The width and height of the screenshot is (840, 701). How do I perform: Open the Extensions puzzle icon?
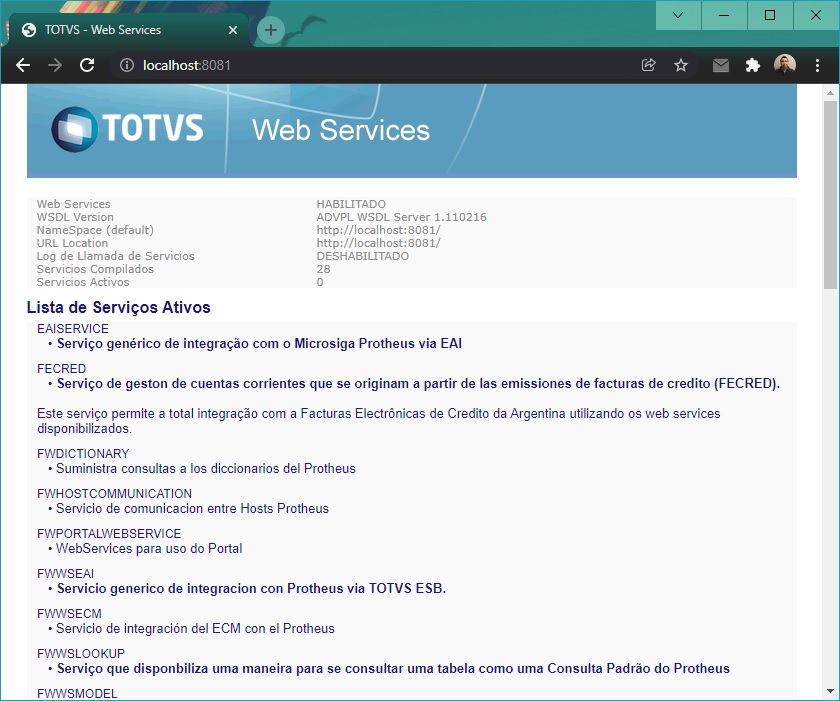(753, 65)
